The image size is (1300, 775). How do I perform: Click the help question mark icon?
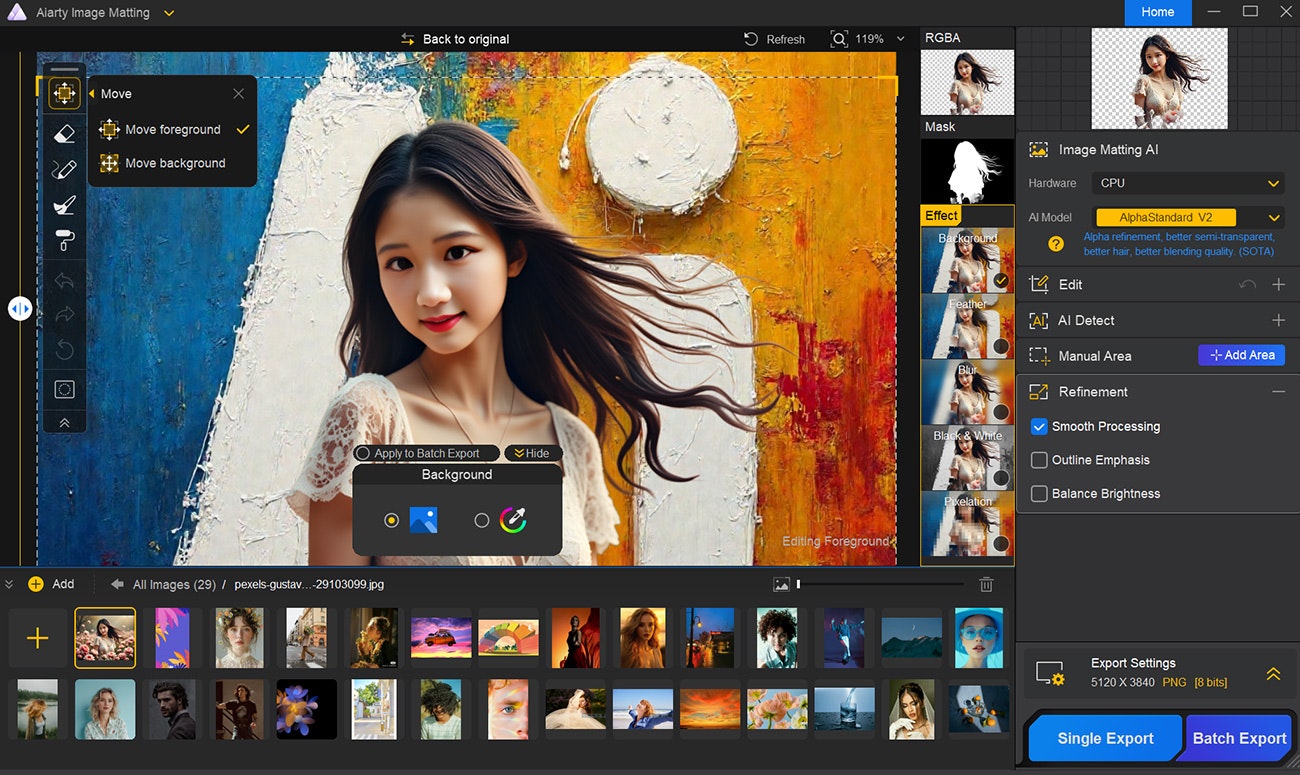(1055, 244)
